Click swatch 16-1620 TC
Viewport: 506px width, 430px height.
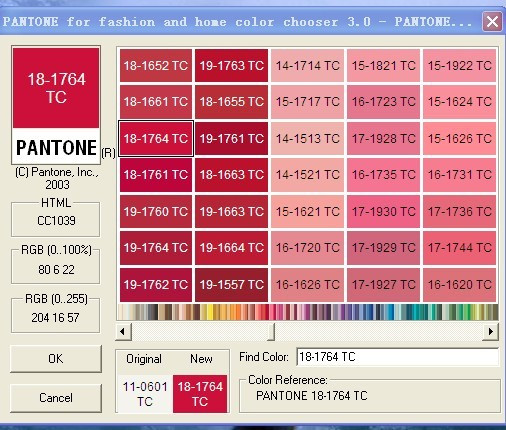point(459,285)
